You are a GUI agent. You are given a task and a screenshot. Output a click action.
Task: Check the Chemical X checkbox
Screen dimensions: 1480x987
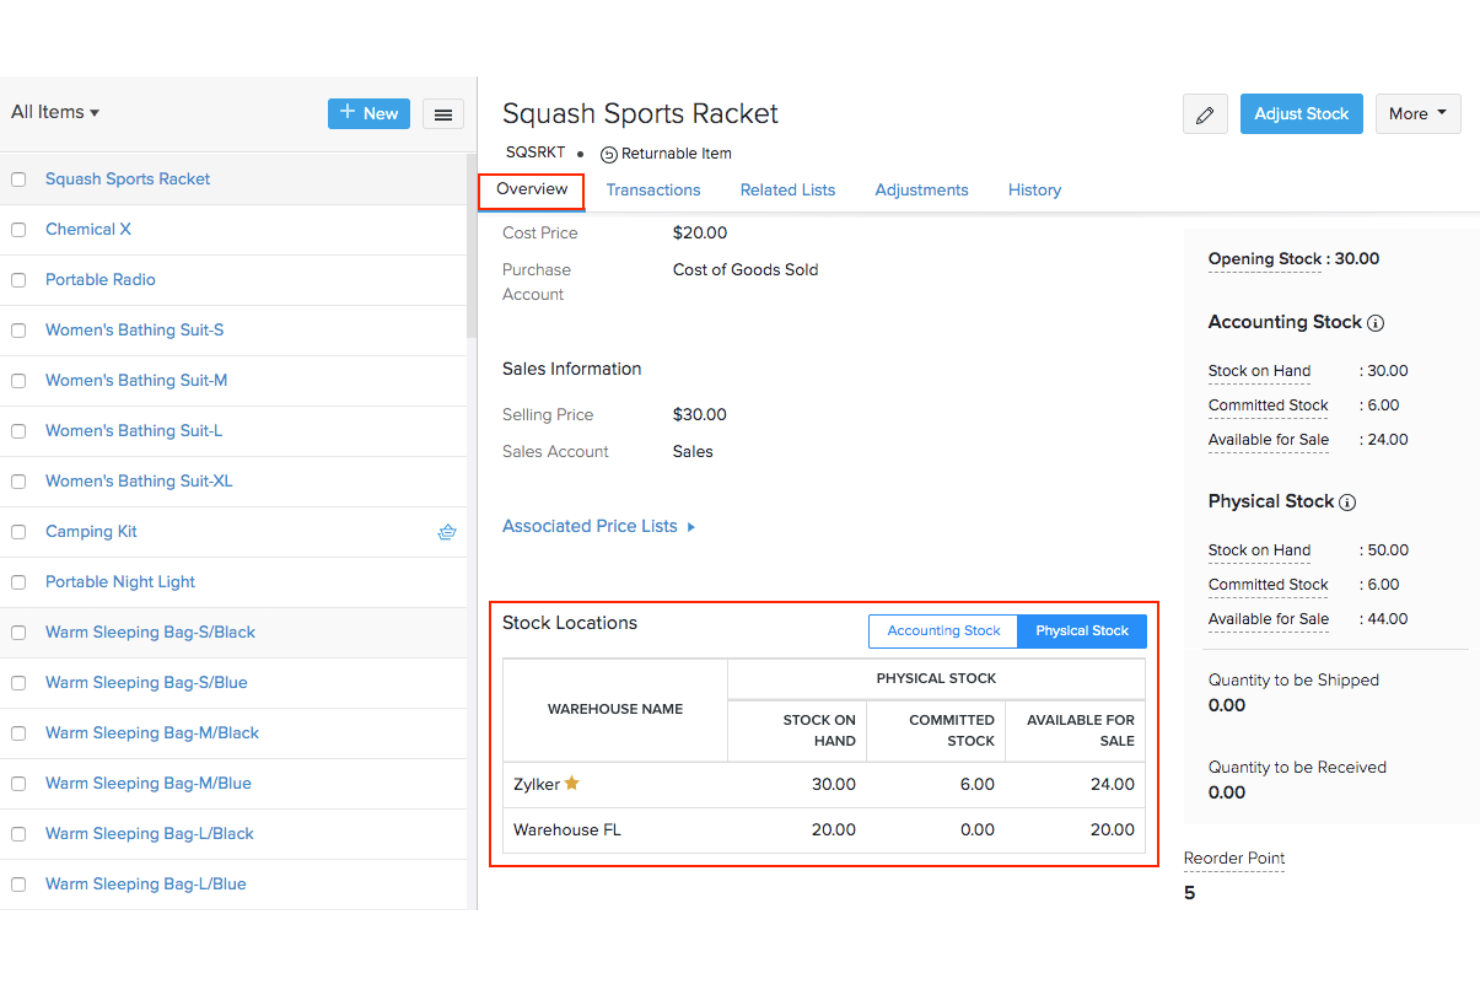pos(18,230)
